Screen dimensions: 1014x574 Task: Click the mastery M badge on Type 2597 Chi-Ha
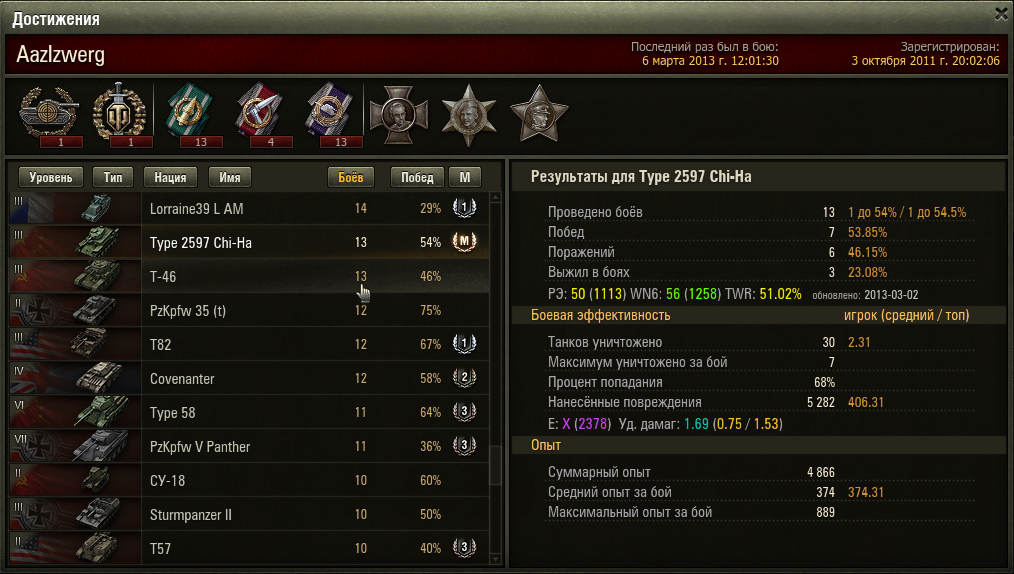point(464,242)
